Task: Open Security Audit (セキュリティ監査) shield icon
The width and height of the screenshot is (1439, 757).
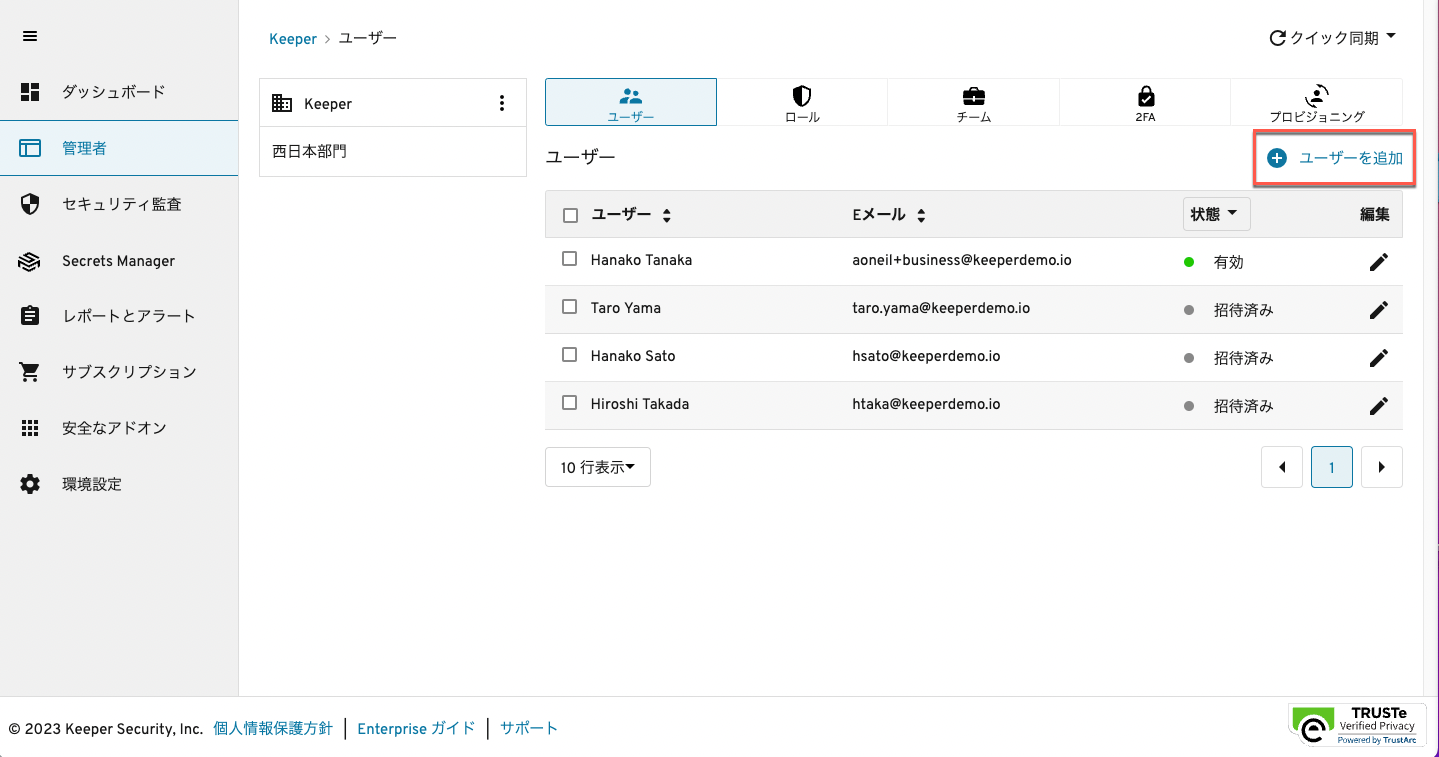Action: pos(30,204)
